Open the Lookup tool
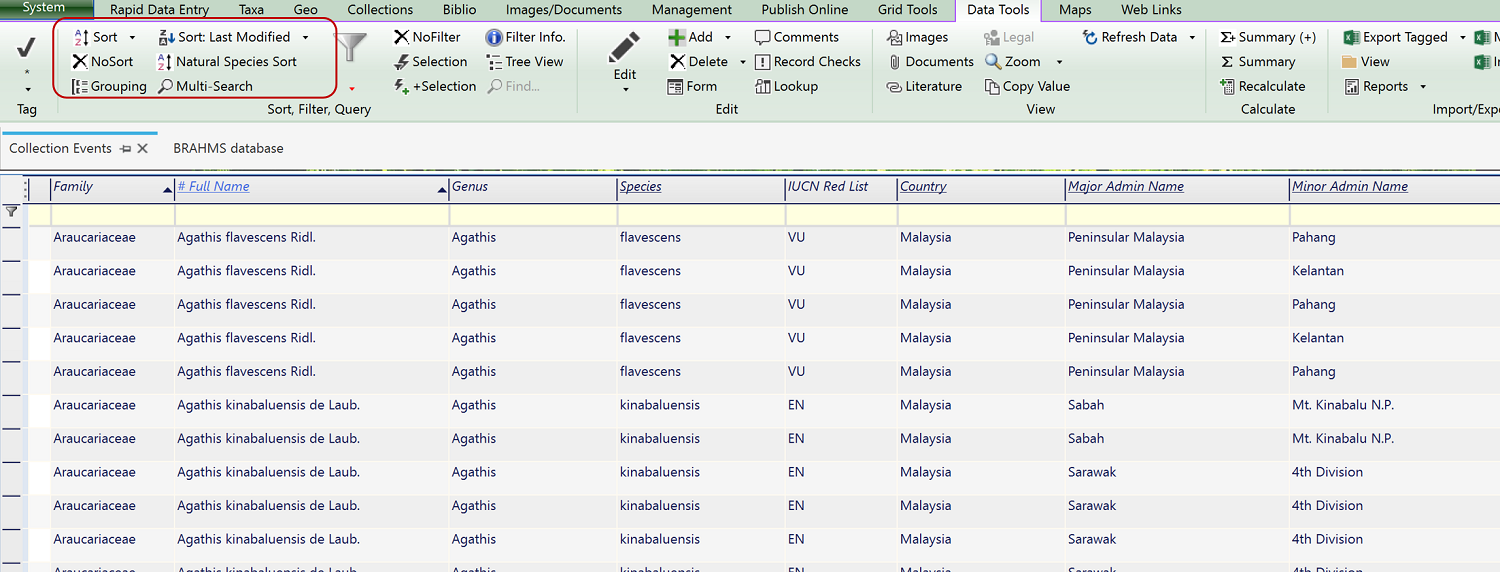Image resolution: width=1500 pixels, height=572 pixels. pos(787,86)
